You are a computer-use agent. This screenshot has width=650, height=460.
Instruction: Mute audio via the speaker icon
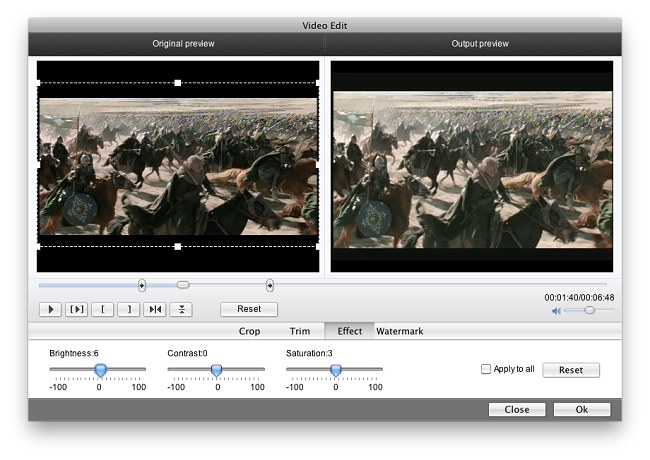click(556, 311)
